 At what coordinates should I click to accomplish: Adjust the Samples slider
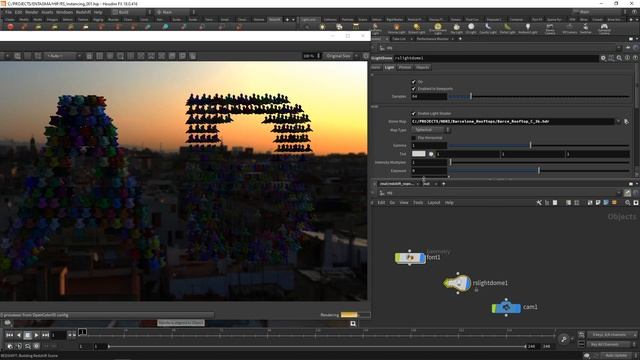click(539, 97)
